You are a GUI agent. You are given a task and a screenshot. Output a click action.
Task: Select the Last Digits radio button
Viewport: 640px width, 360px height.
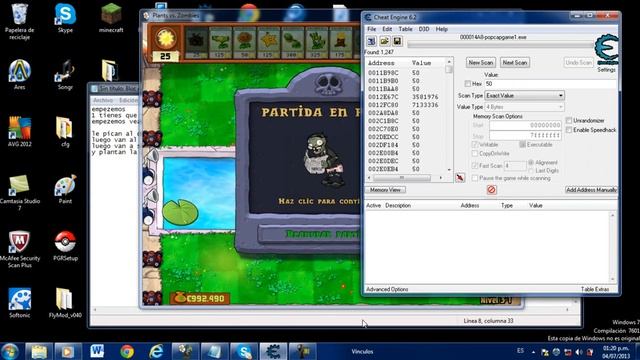click(x=531, y=171)
